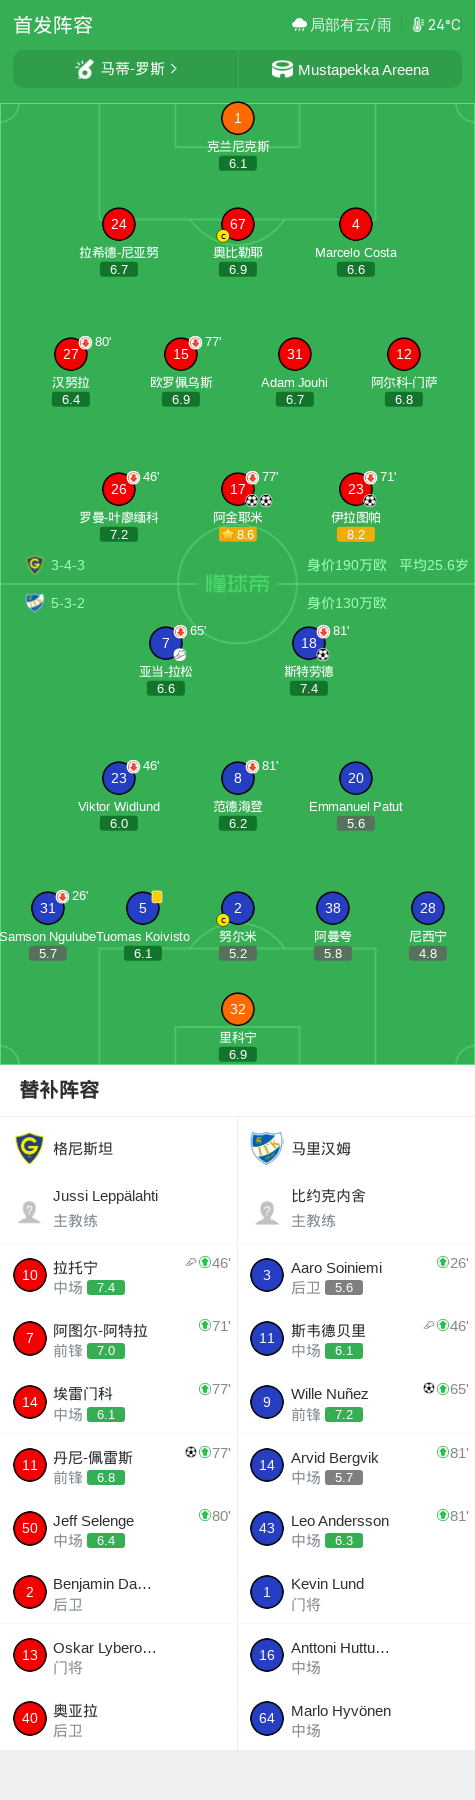The width and height of the screenshot is (475, 1800).
Task: Tap the 8.6 top rating badge
Action: (238, 535)
